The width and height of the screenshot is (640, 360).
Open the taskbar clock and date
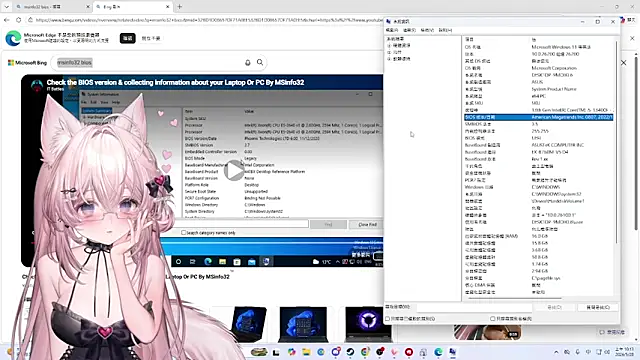625,352
